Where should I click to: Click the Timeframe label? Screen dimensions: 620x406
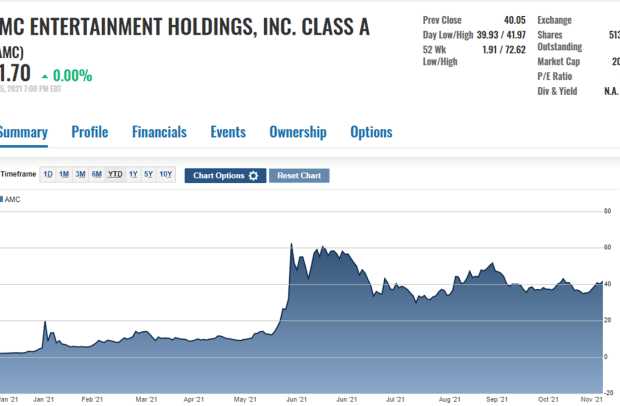tap(18, 174)
